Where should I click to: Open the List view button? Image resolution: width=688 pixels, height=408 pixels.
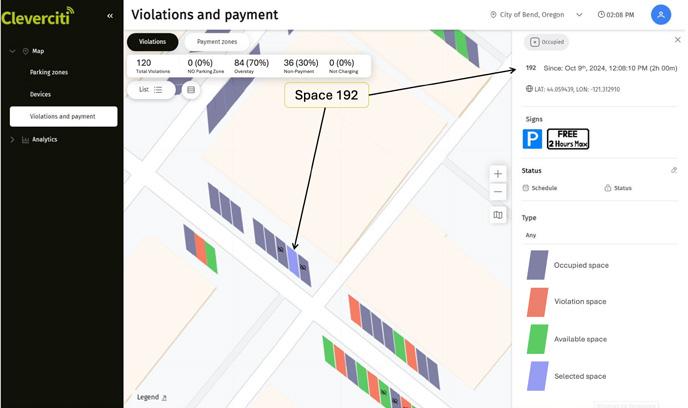pyautogui.click(x=151, y=90)
